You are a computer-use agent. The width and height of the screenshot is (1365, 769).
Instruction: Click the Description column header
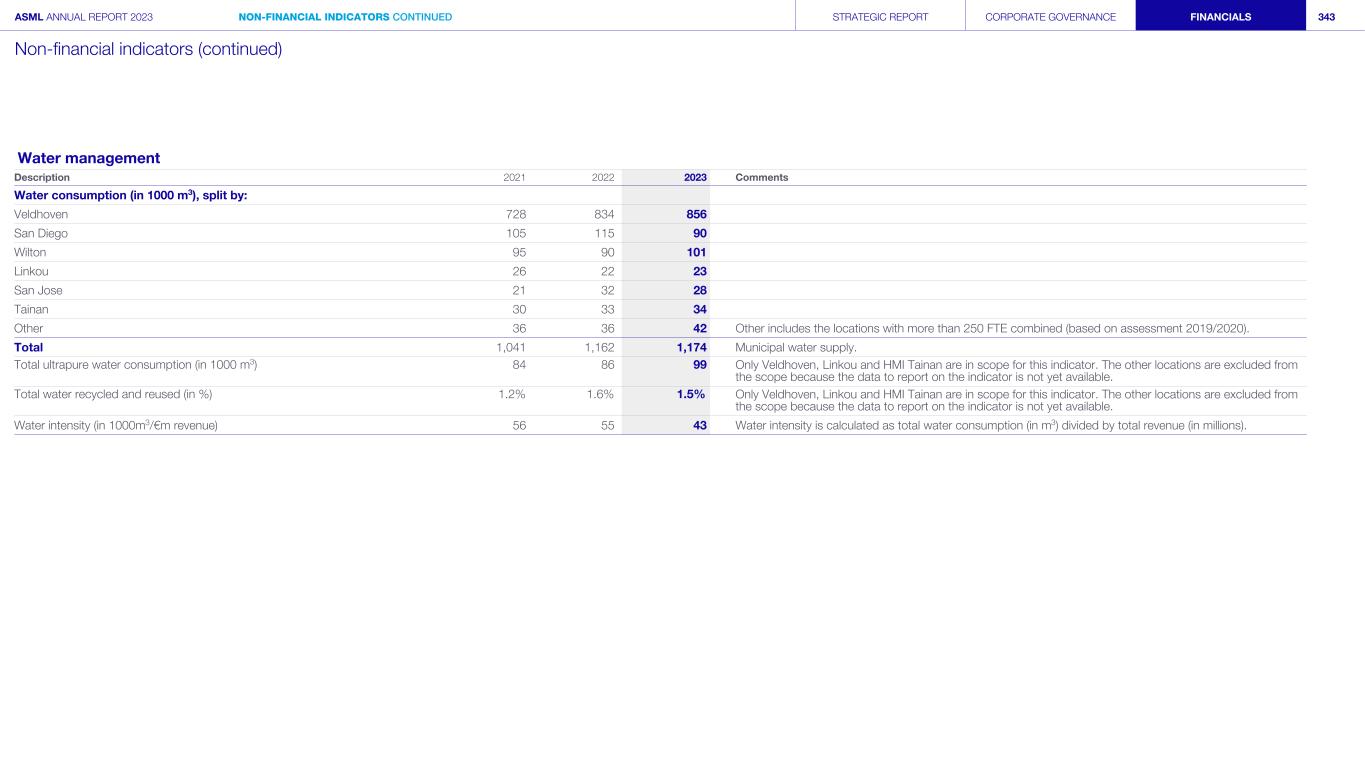42,177
